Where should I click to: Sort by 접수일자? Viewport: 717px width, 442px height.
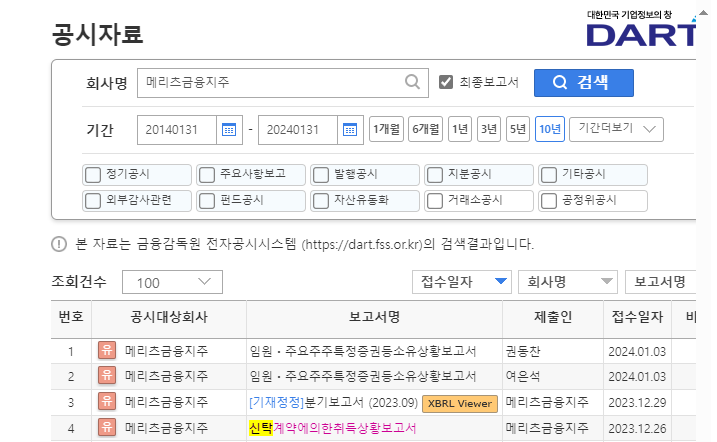[464, 282]
